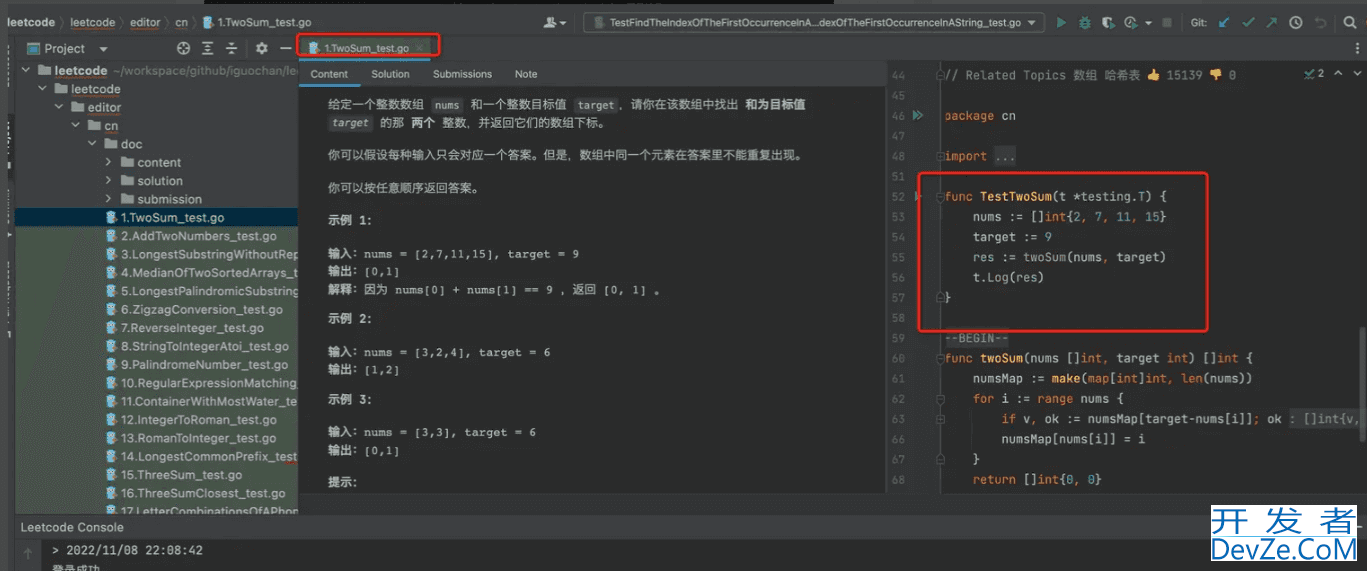Open 7.ReverseInteger_test.go file
The image size is (1367, 571).
pyautogui.click(x=192, y=327)
